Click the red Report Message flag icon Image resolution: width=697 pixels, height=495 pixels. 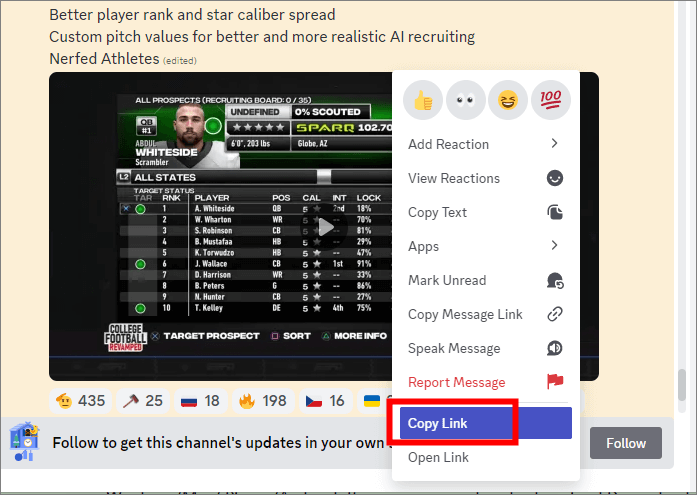click(555, 382)
